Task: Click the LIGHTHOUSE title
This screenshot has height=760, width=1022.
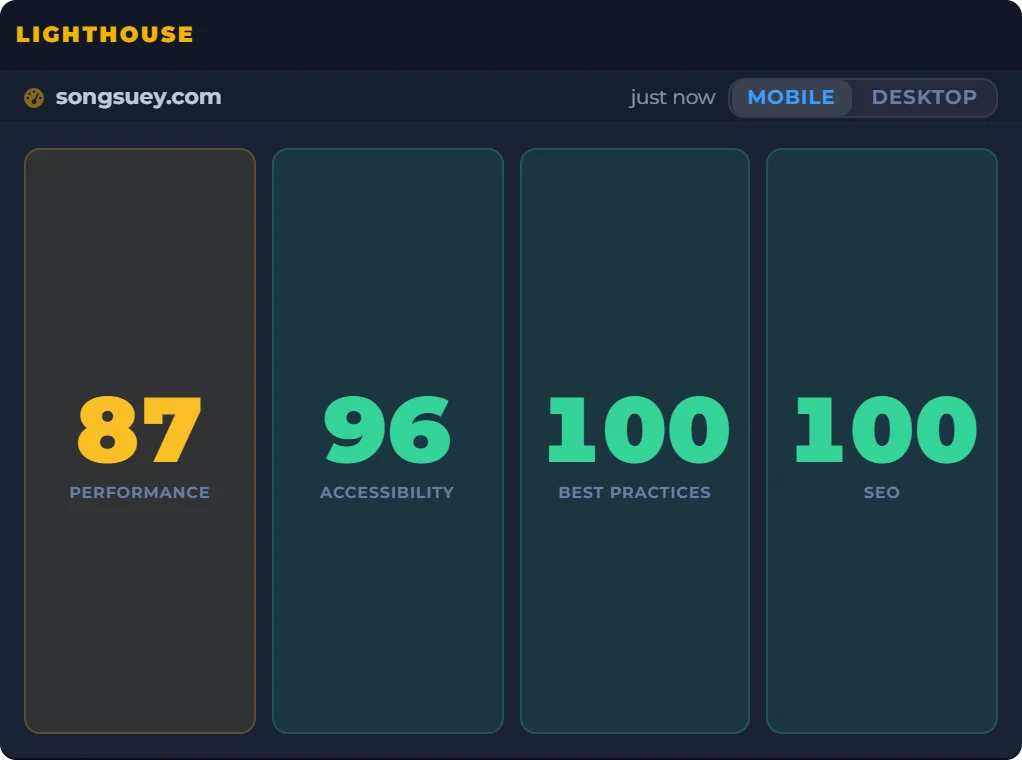Action: click(x=105, y=35)
